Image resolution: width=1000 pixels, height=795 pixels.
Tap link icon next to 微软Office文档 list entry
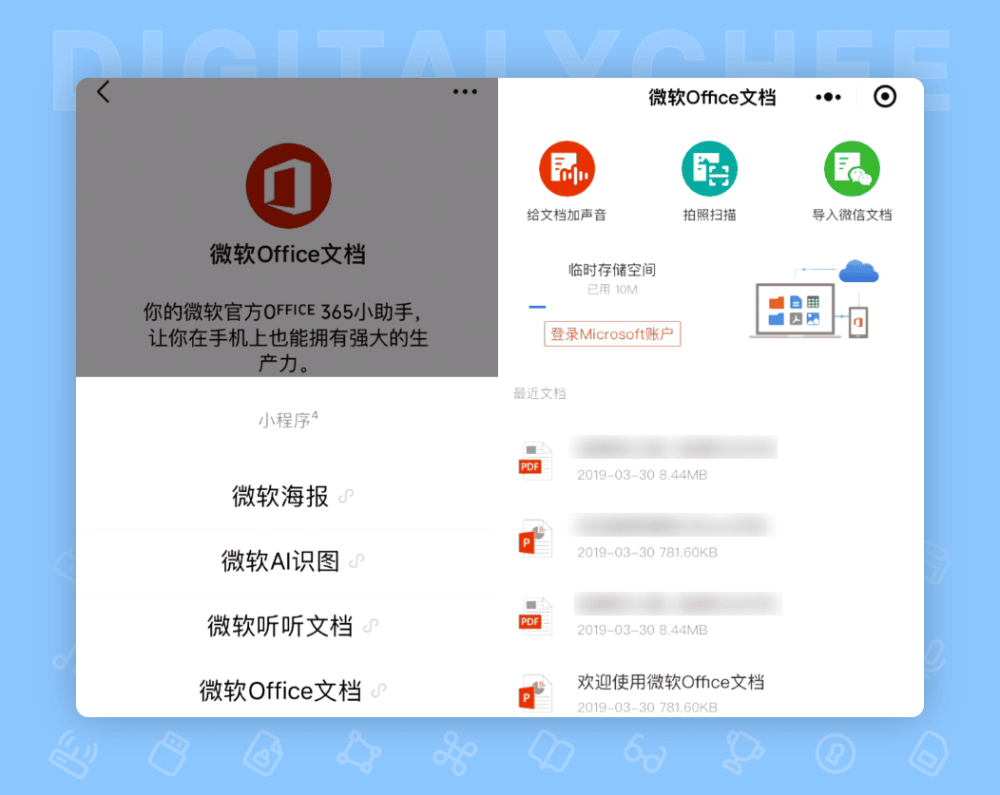[x=379, y=690]
